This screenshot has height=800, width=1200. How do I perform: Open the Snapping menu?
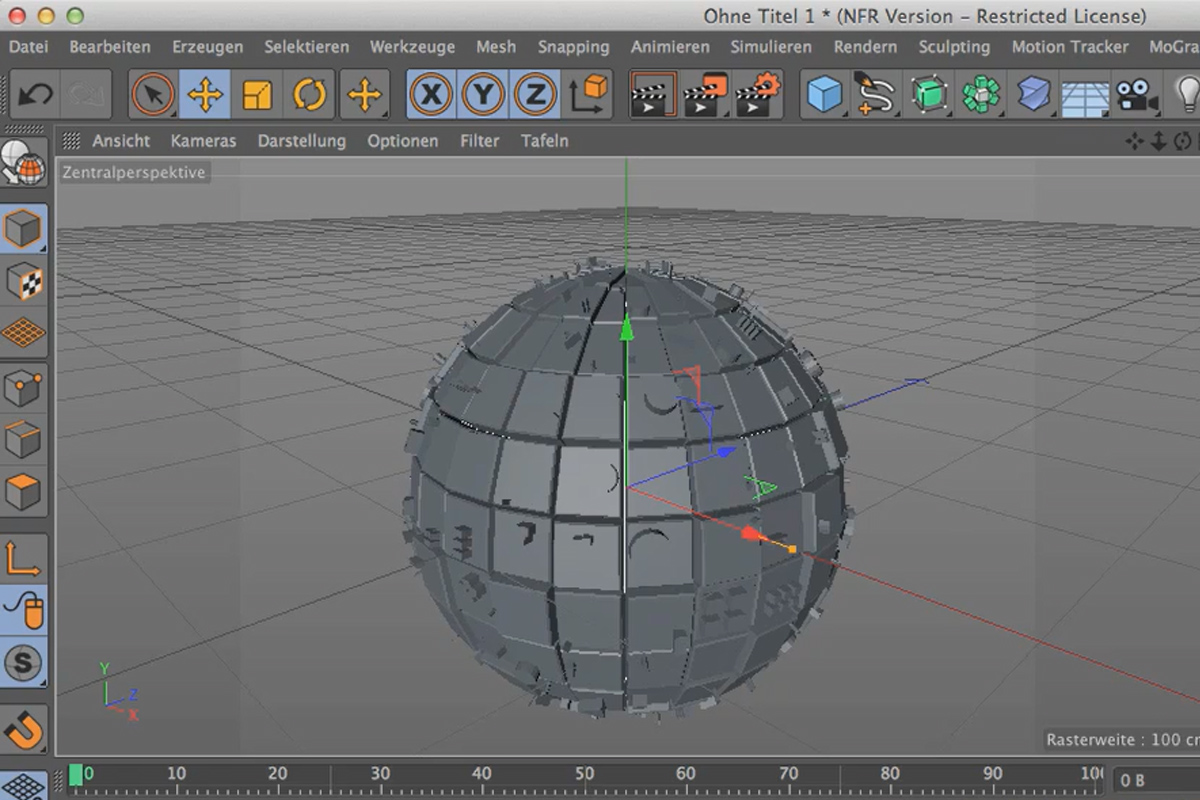pyautogui.click(x=573, y=47)
